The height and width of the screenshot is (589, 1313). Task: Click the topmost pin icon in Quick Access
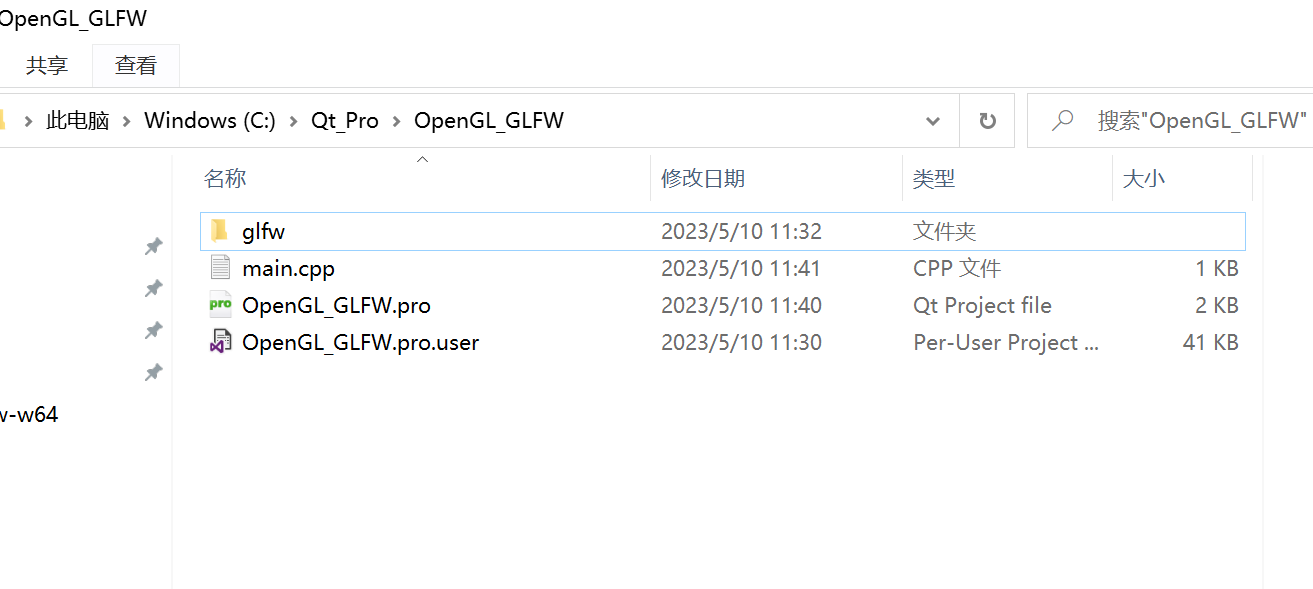click(153, 246)
